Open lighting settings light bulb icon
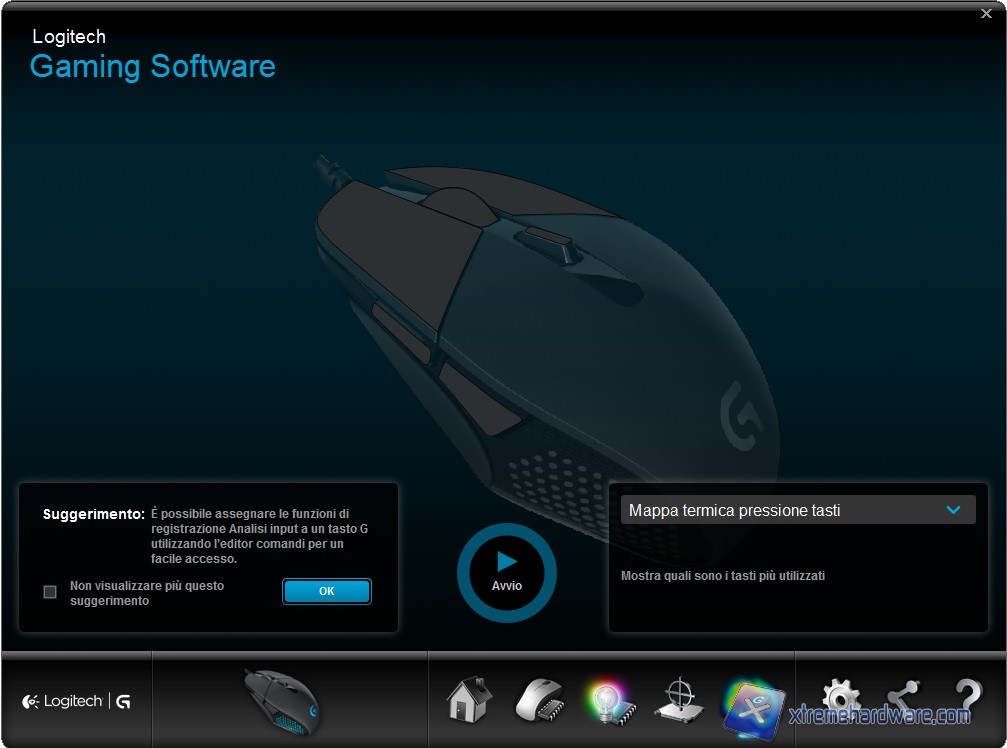The height and width of the screenshot is (748, 1007). [x=608, y=700]
